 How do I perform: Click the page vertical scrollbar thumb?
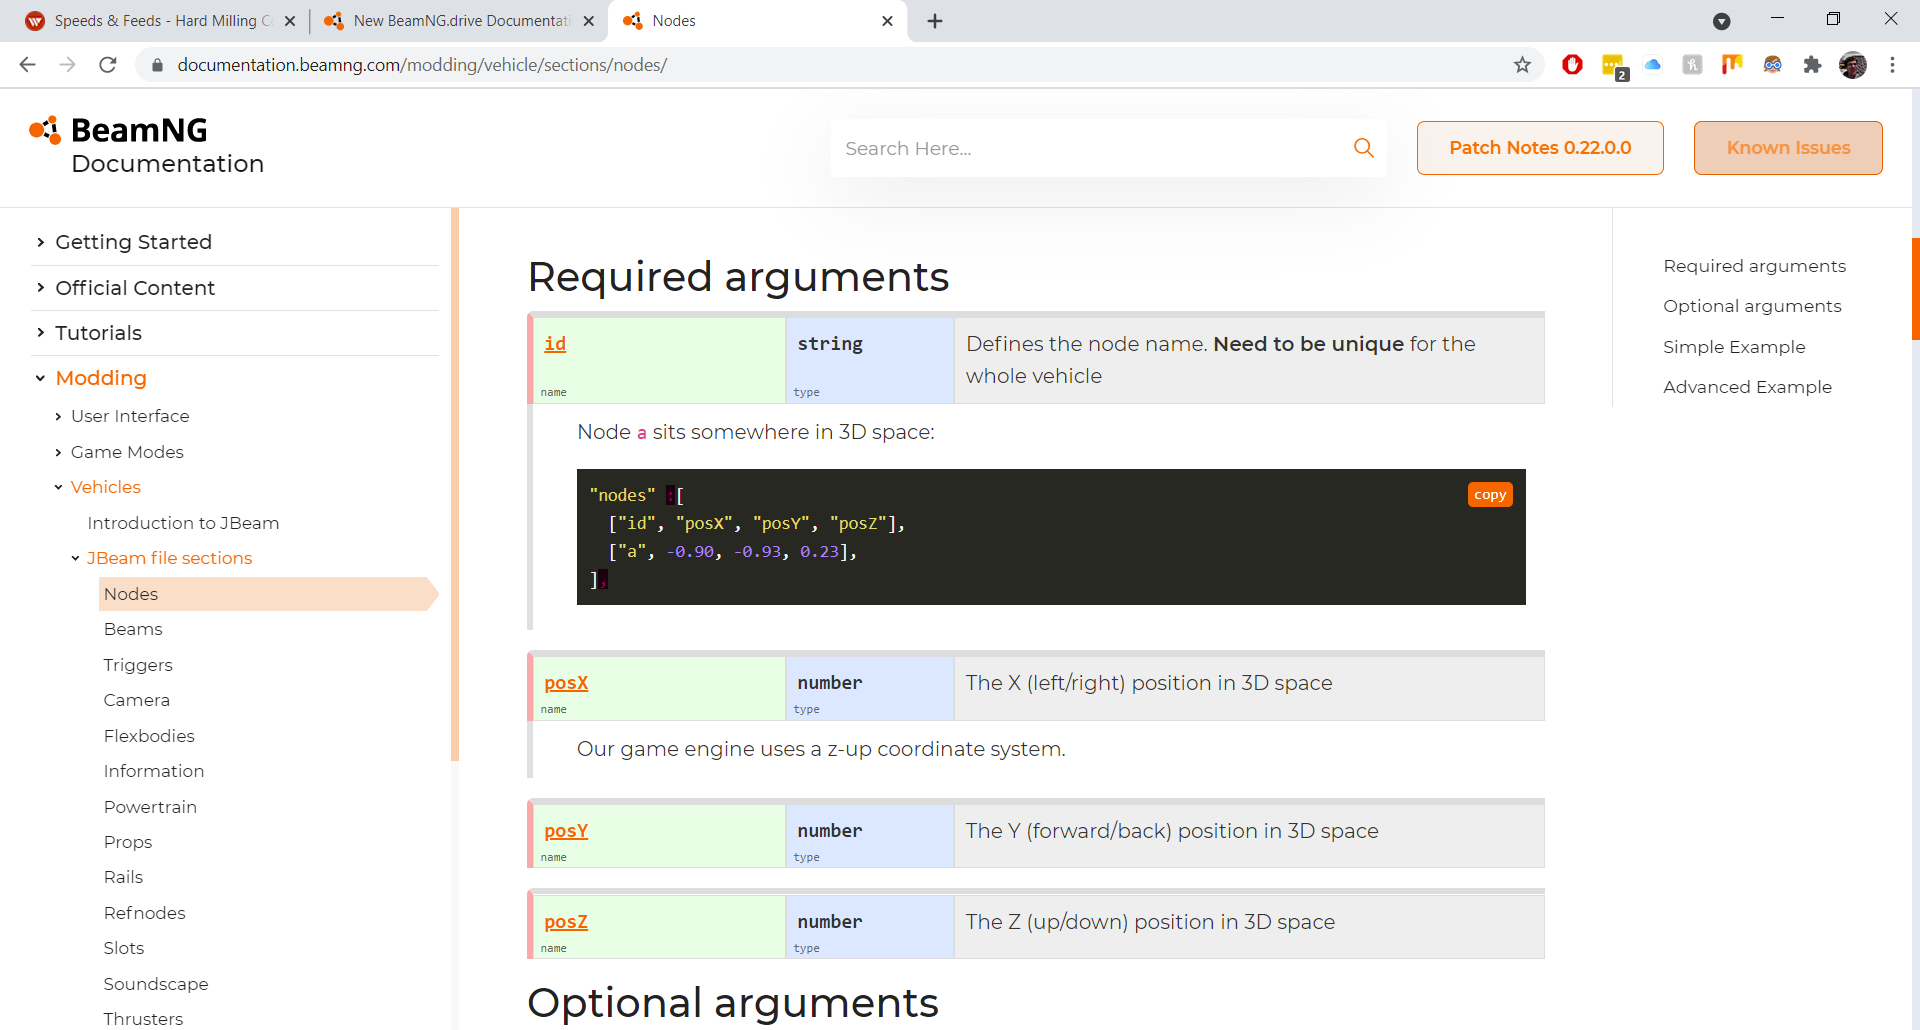(x=1915, y=289)
